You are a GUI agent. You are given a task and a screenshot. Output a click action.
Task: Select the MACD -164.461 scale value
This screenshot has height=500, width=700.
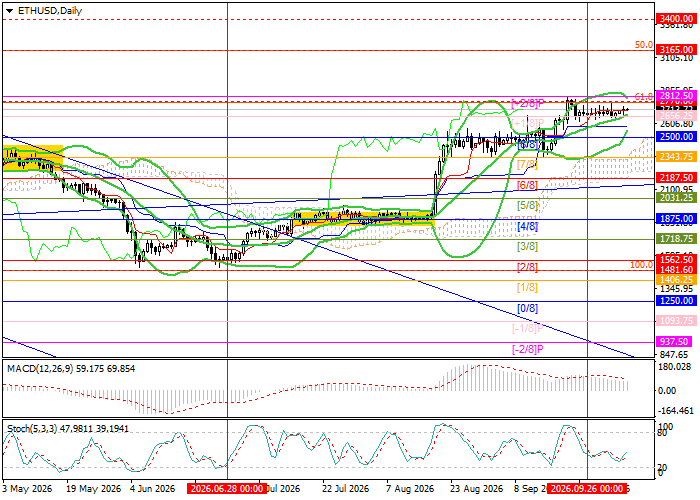(675, 411)
